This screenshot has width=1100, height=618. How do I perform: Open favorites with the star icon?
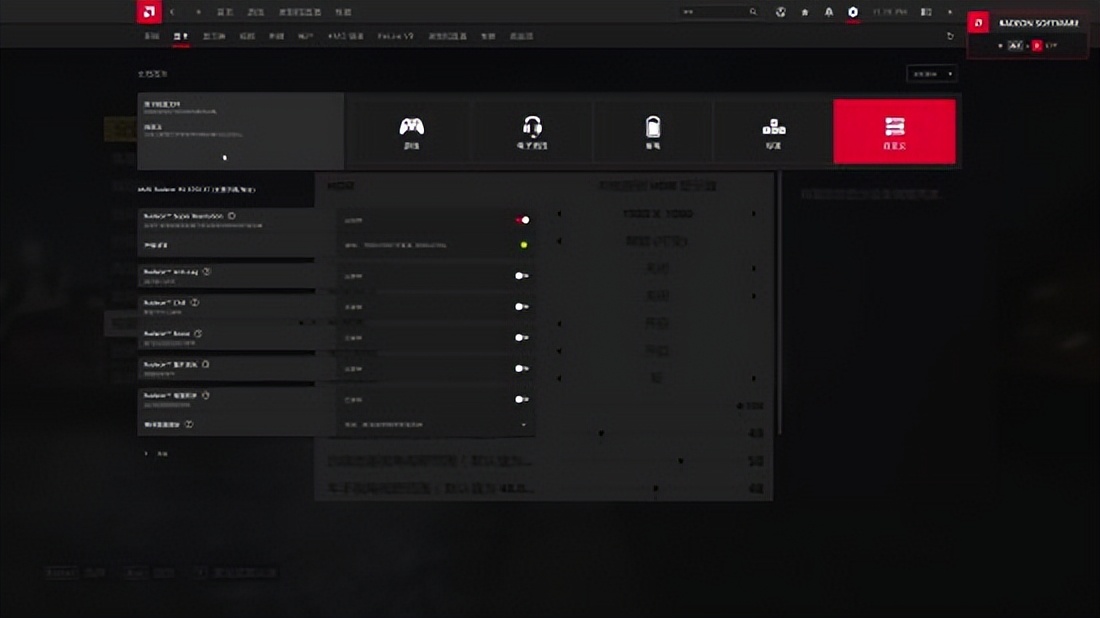coord(805,12)
